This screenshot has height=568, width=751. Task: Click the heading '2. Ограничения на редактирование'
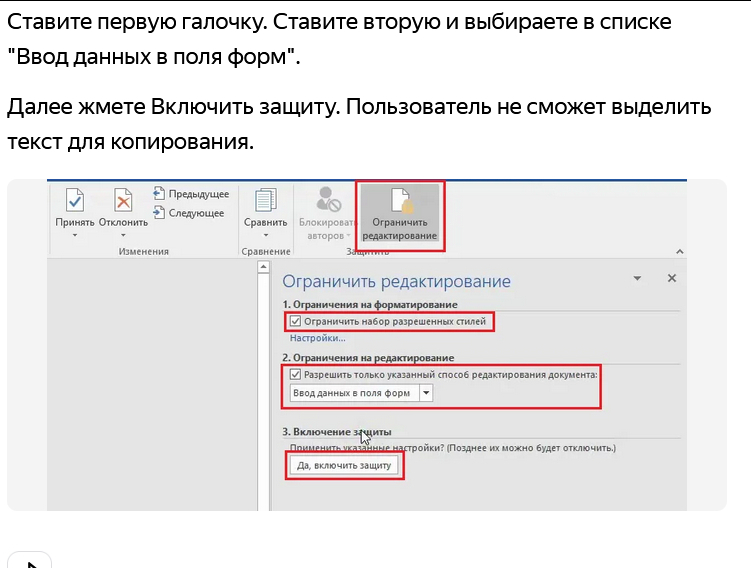368,358
